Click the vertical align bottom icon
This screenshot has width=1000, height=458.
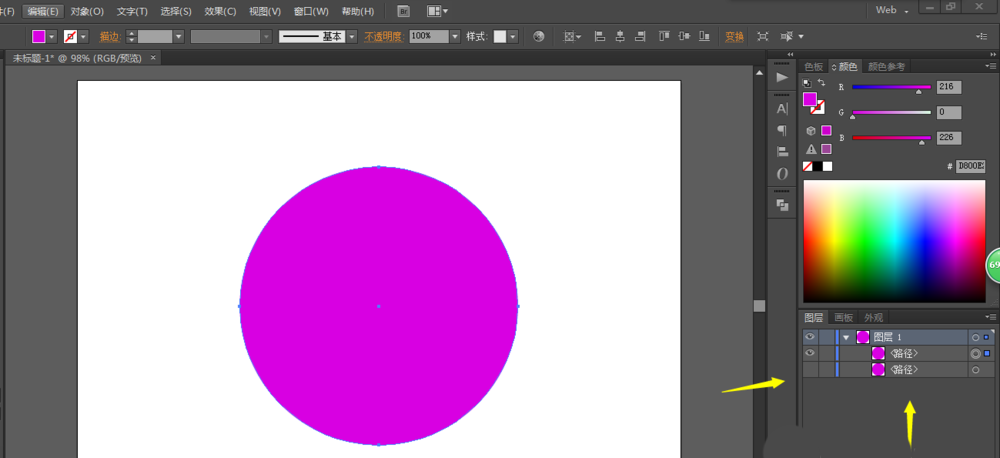705,36
